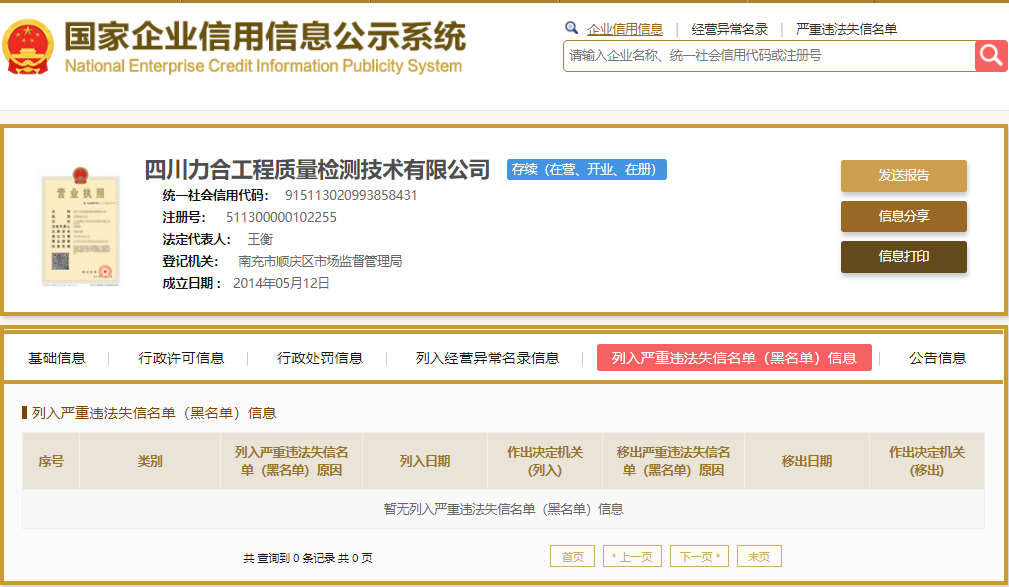Click the 上一页 pagination button

(x=632, y=557)
